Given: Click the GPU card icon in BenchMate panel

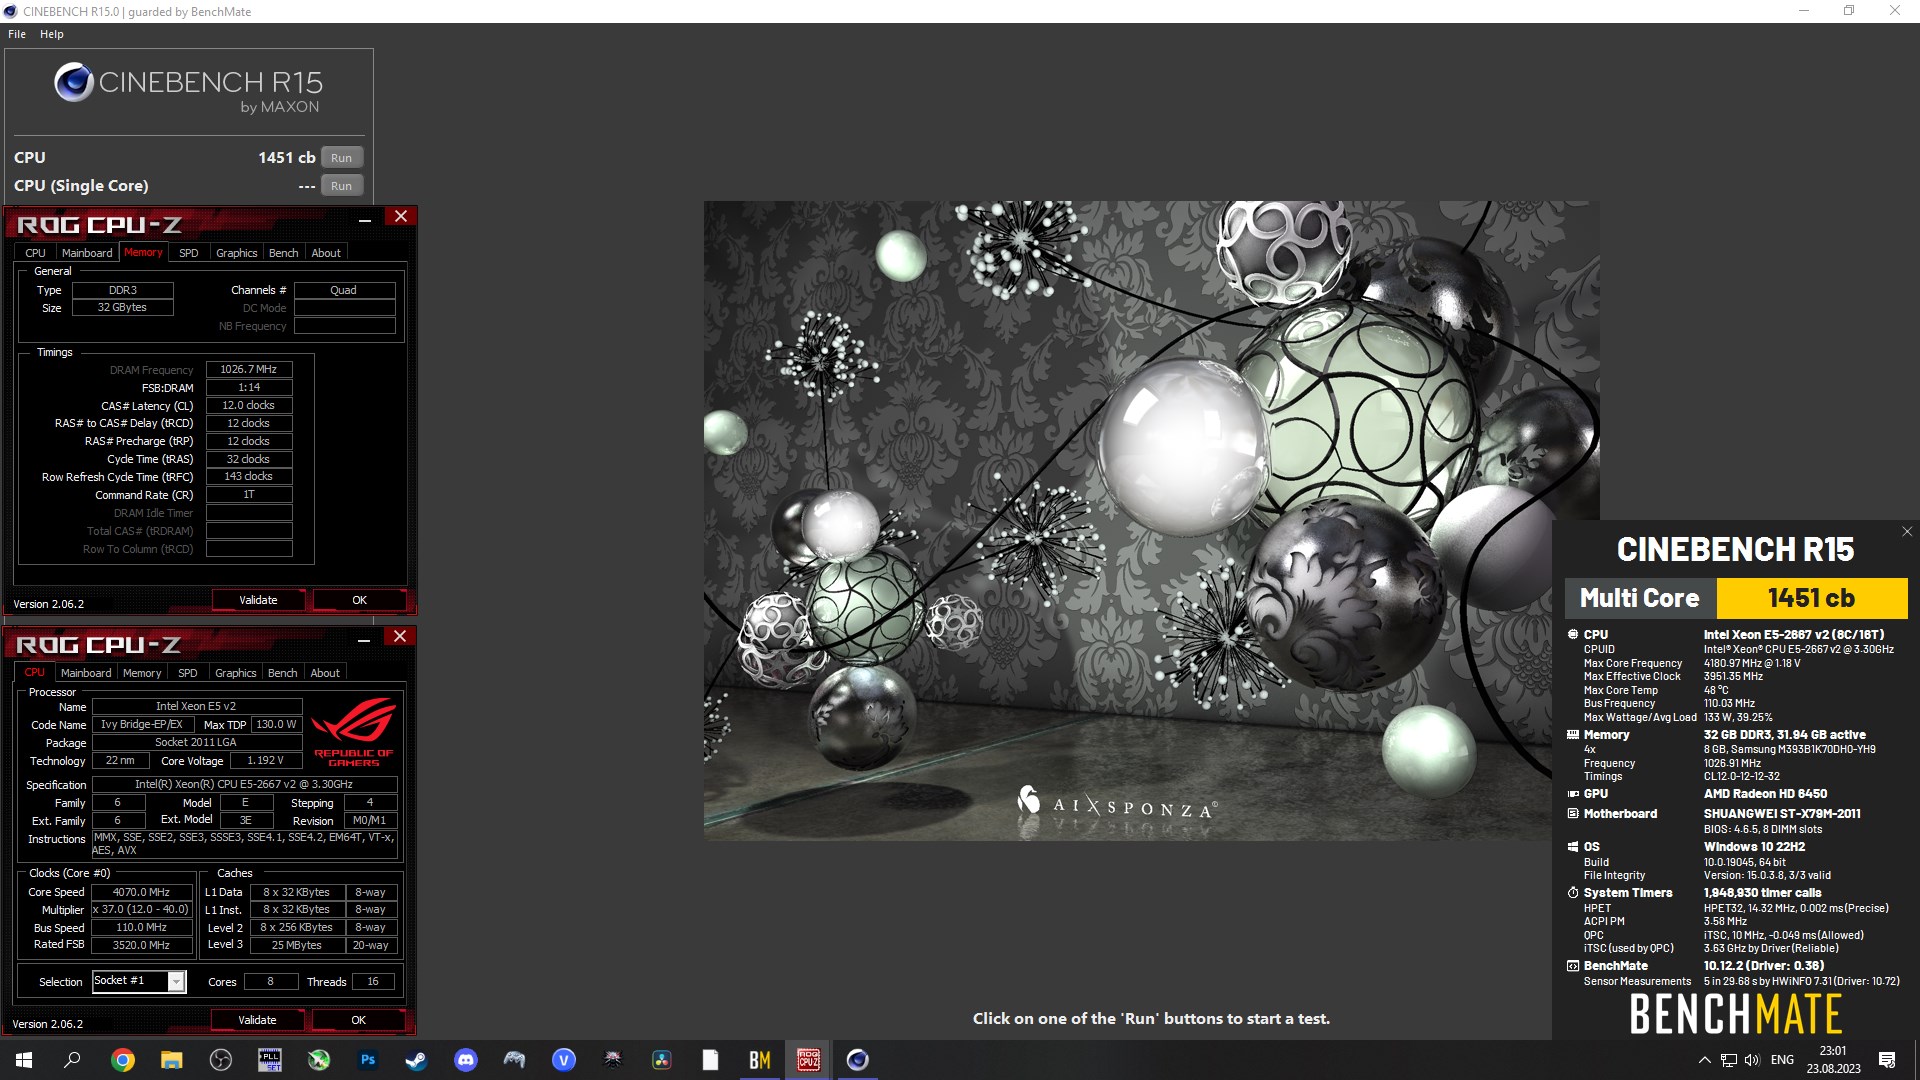Looking at the screenshot, I should tap(1573, 794).
